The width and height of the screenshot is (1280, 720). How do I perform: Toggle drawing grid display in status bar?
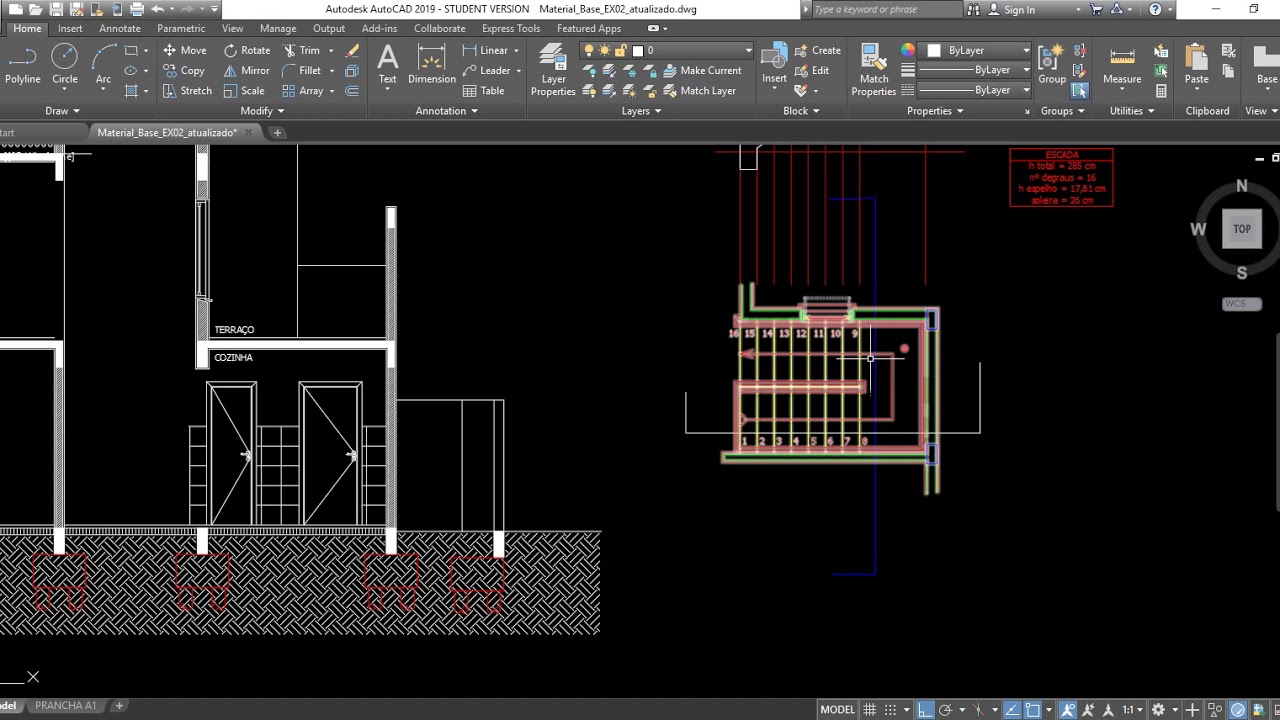click(870, 710)
